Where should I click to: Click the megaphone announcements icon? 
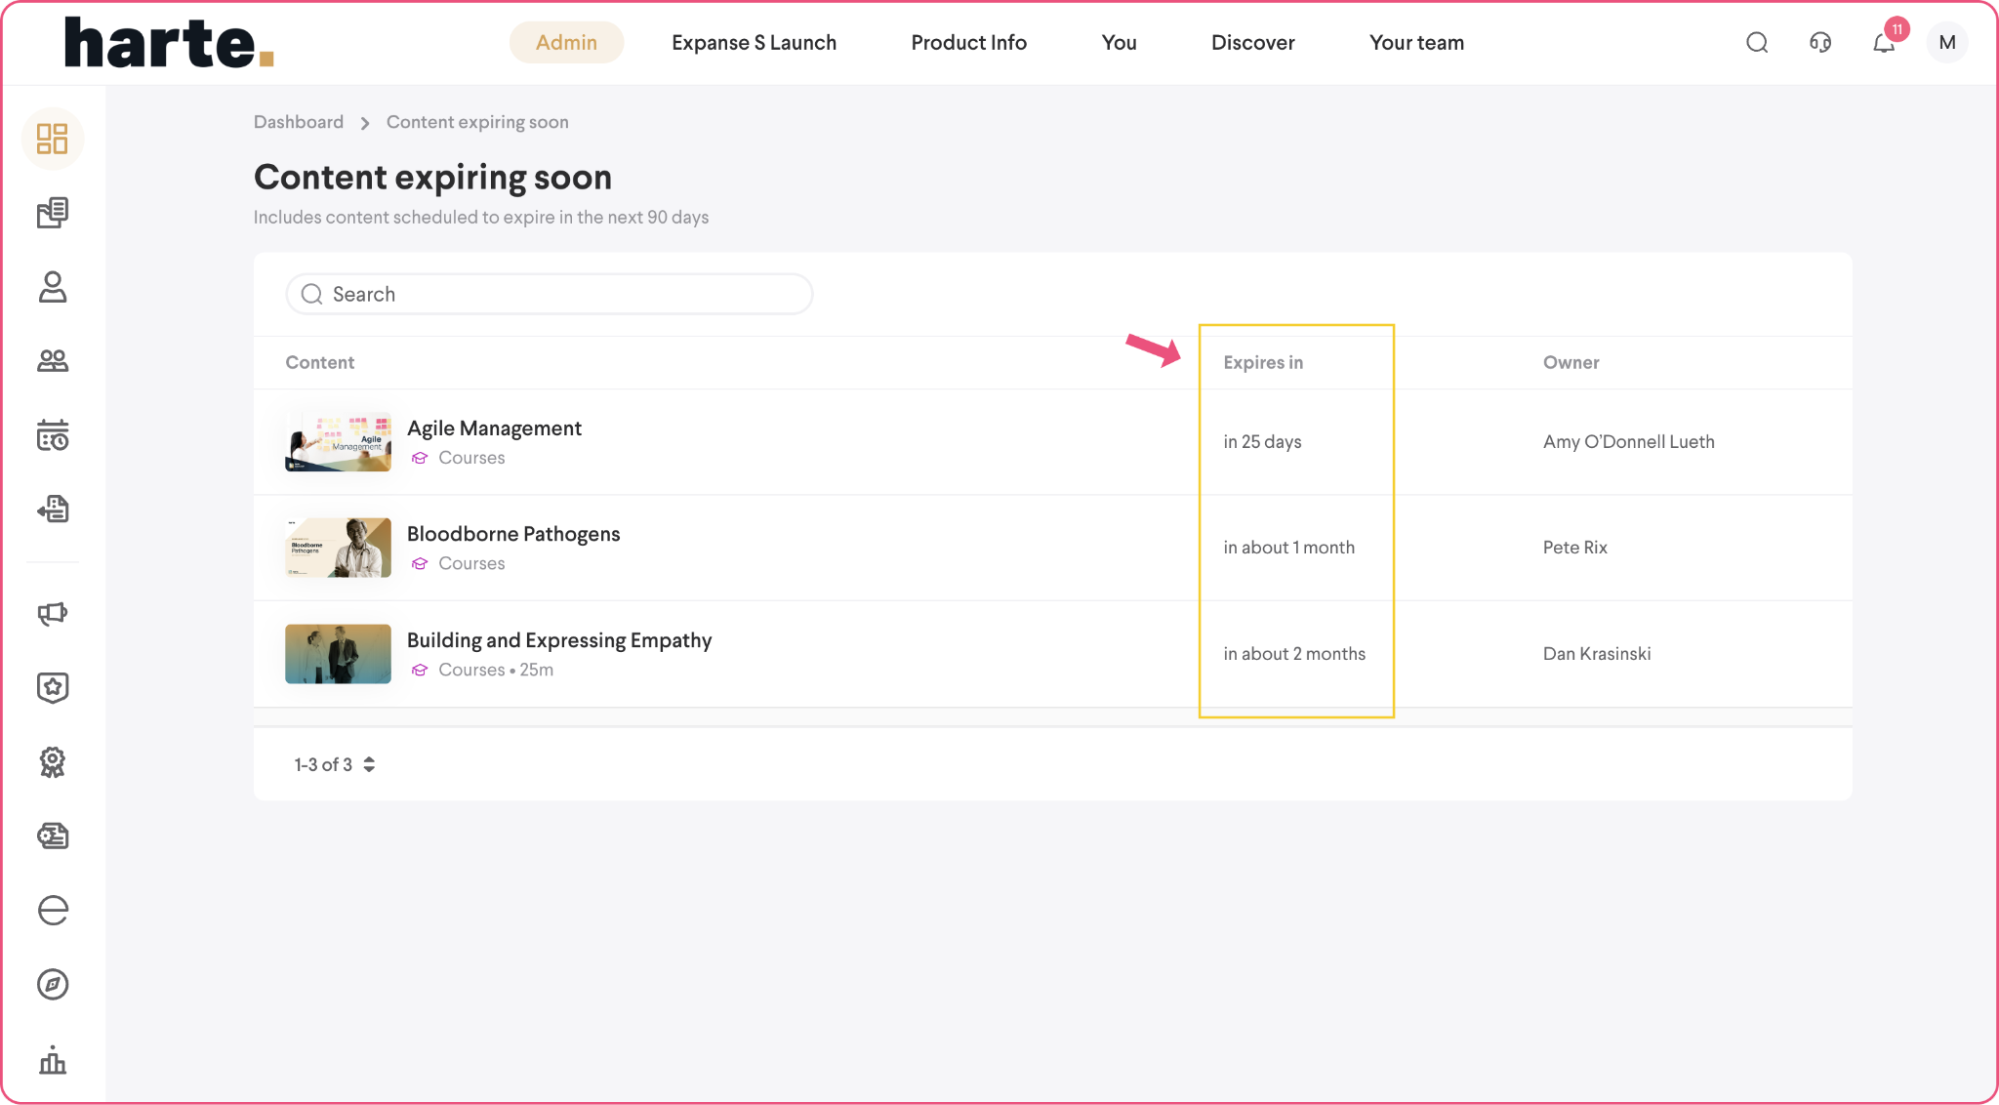pyautogui.click(x=52, y=613)
